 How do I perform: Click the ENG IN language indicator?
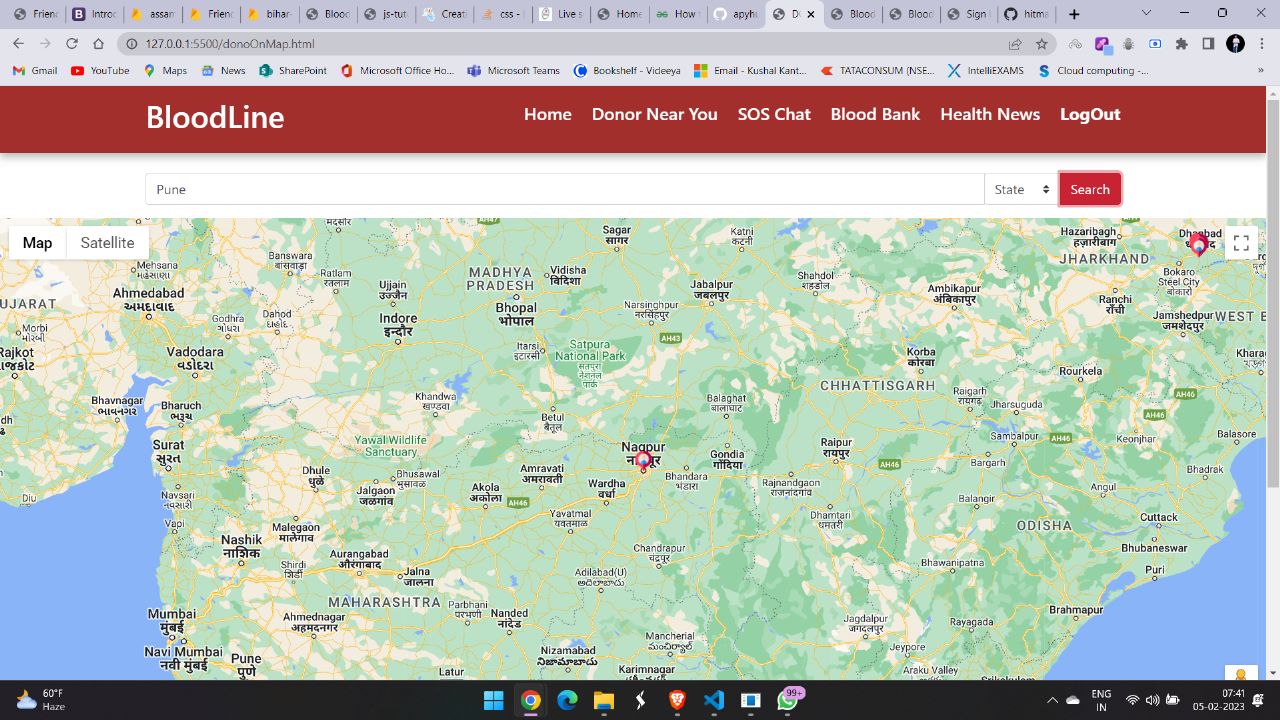point(1101,700)
